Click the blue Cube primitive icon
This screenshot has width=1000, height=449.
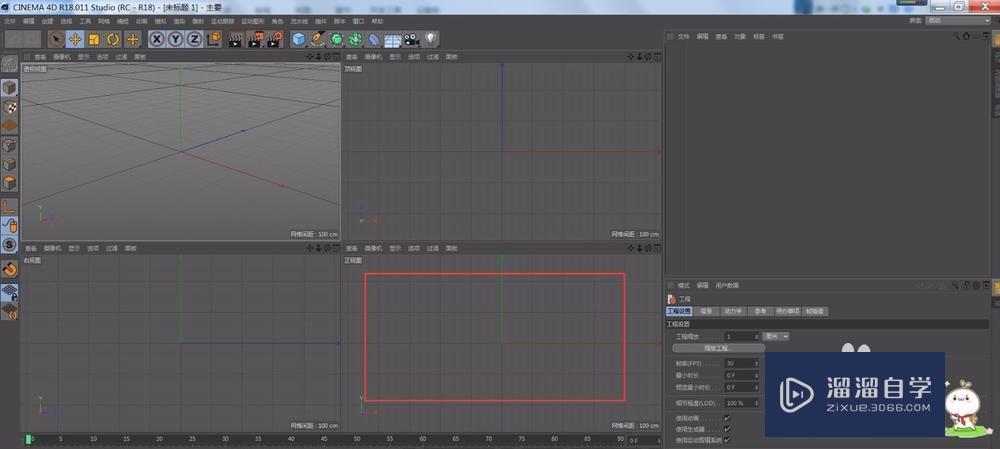point(298,40)
